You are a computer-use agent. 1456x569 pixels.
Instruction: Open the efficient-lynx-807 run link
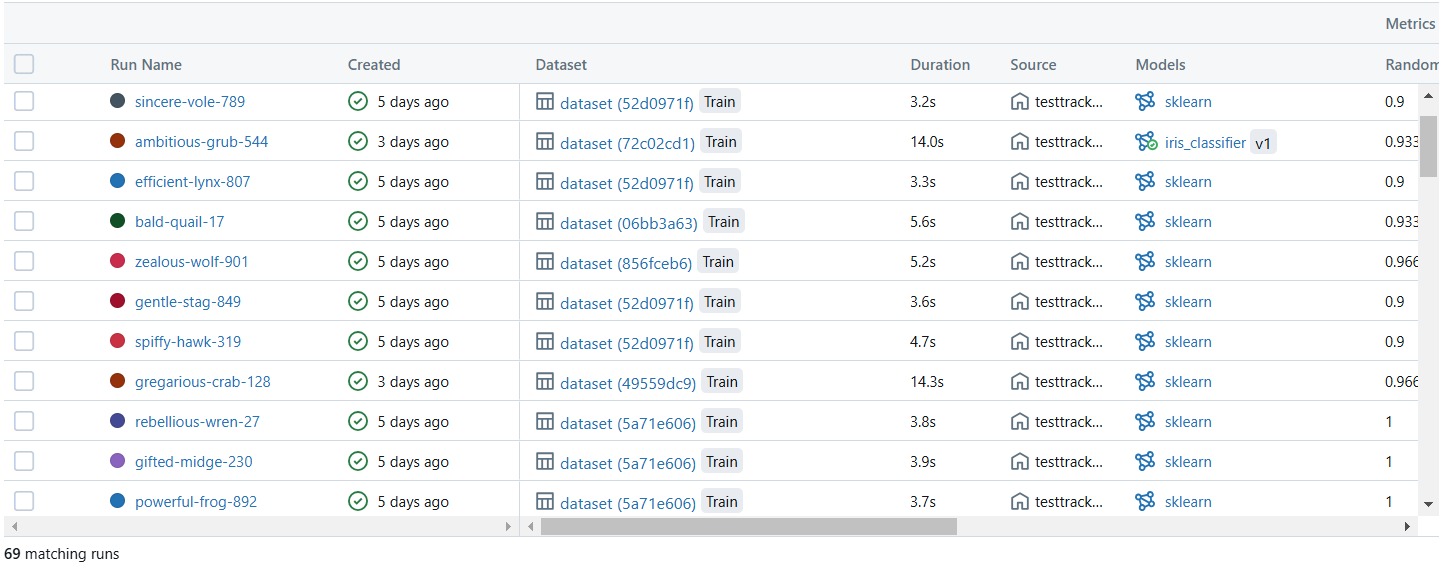(192, 182)
